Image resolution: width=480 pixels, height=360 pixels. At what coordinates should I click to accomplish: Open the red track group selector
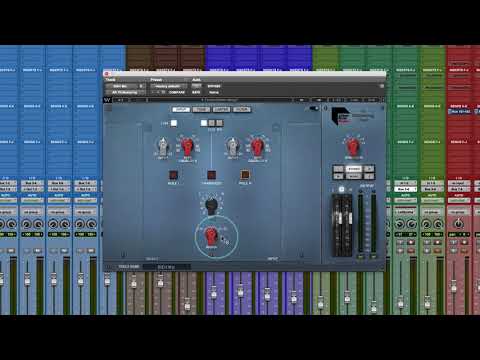(459, 212)
